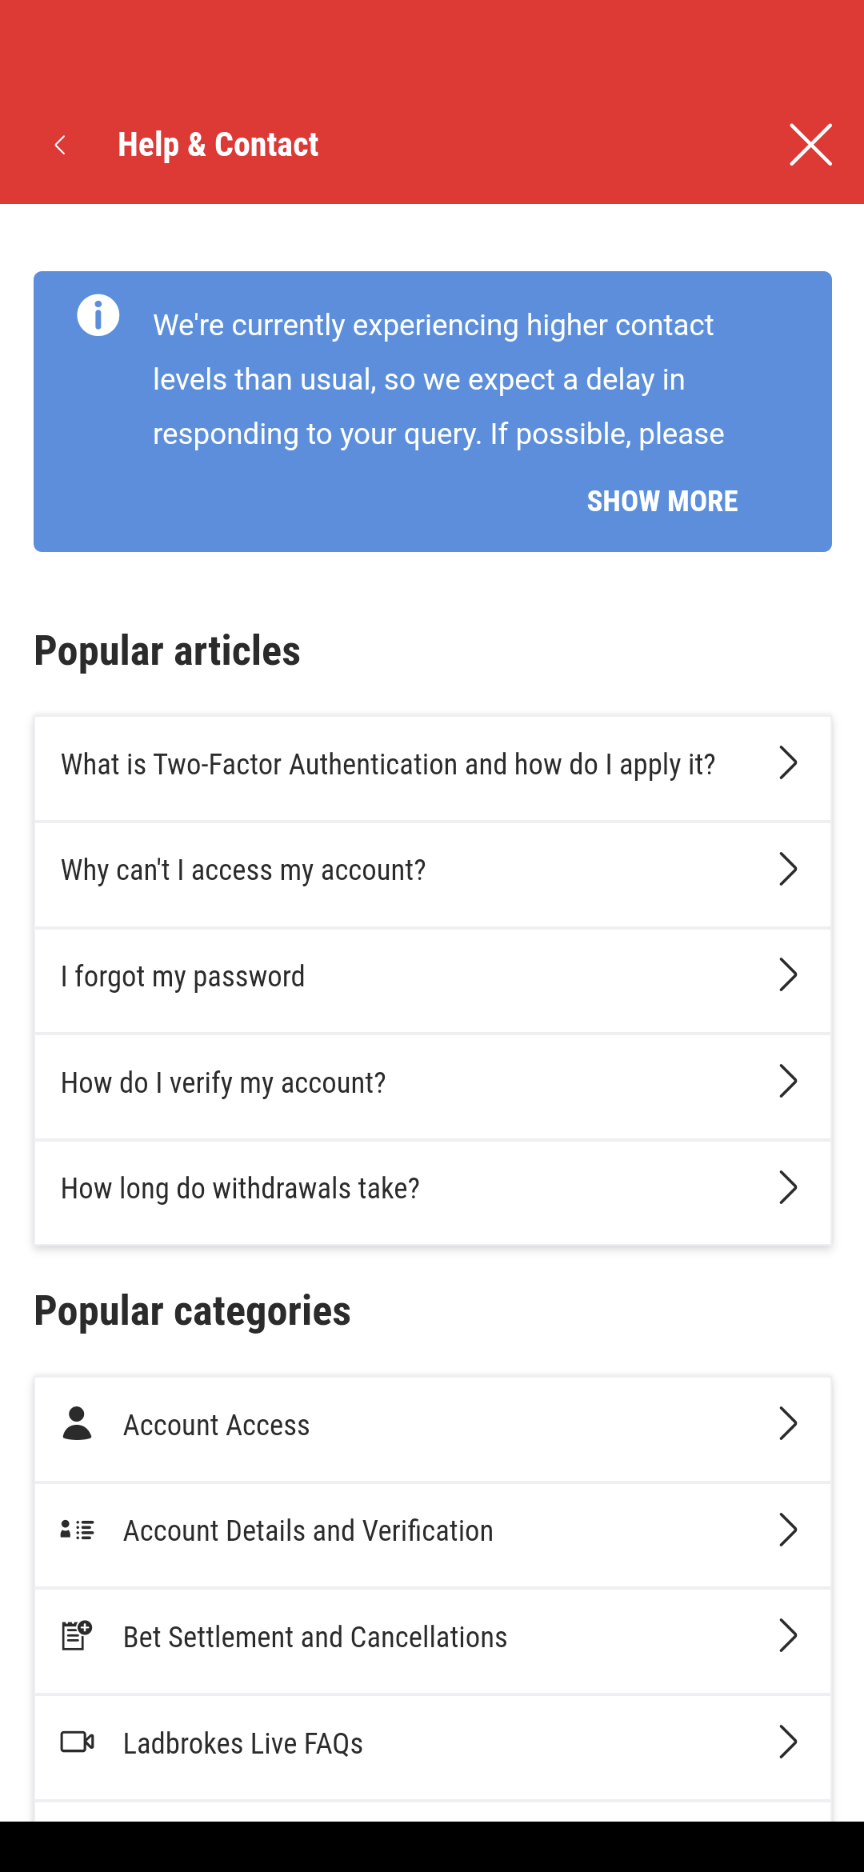
Task: Open the Account Details and Verification category
Action: [308, 1531]
